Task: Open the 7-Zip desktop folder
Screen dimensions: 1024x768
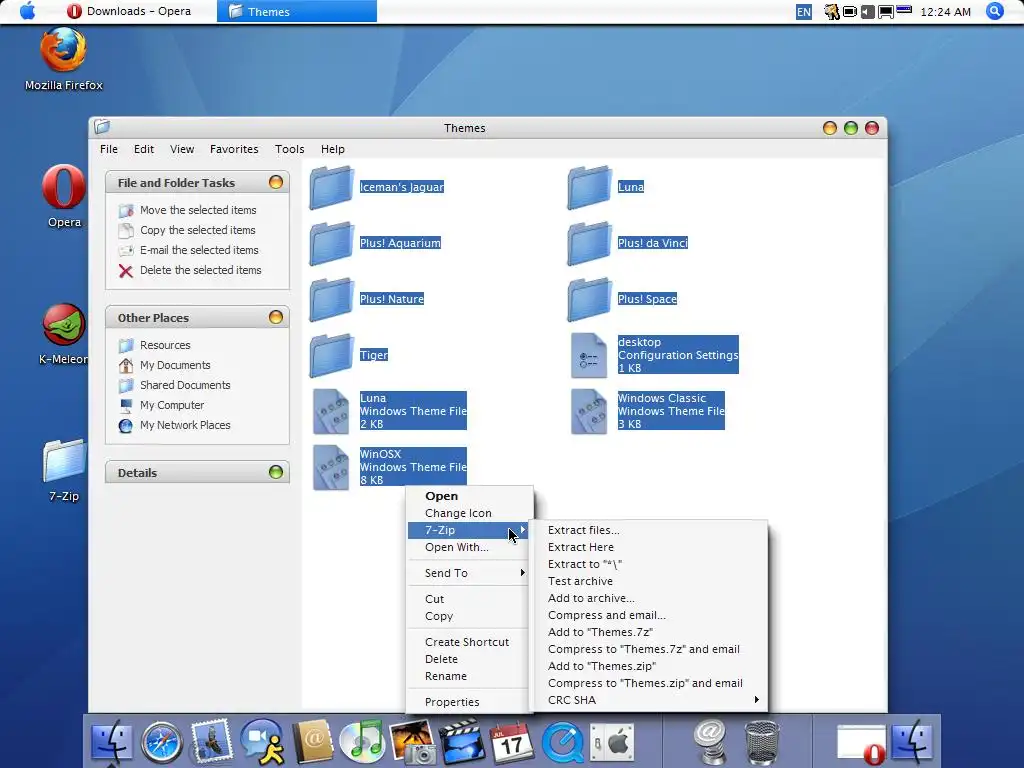Action: 64,460
